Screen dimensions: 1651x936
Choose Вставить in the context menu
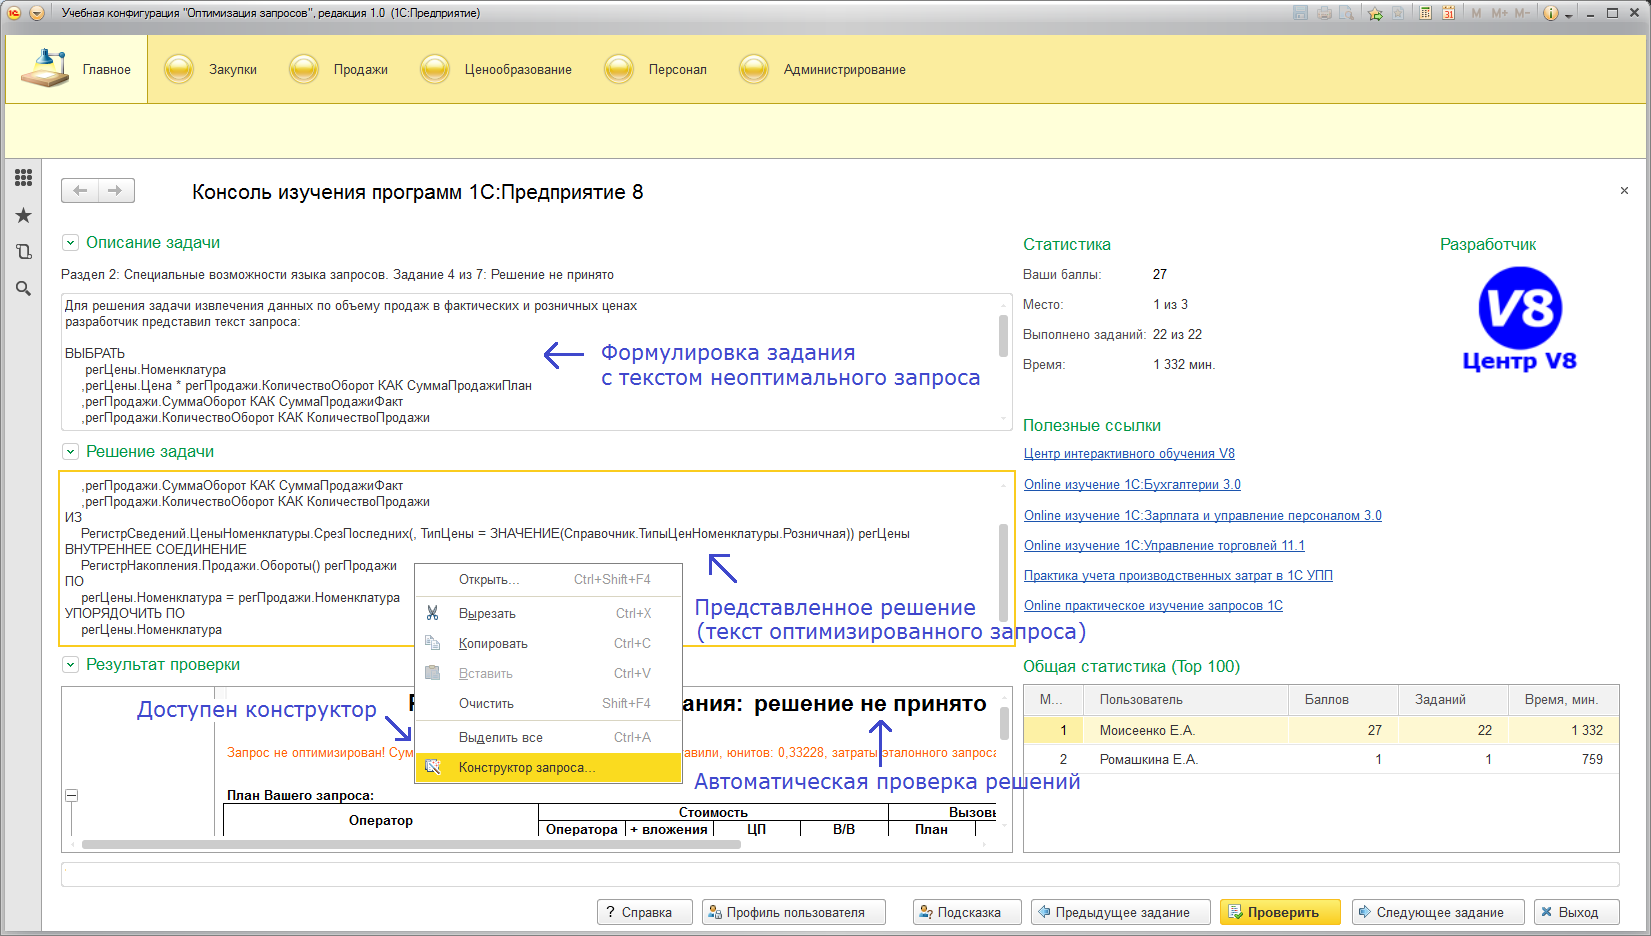pyautogui.click(x=549, y=673)
